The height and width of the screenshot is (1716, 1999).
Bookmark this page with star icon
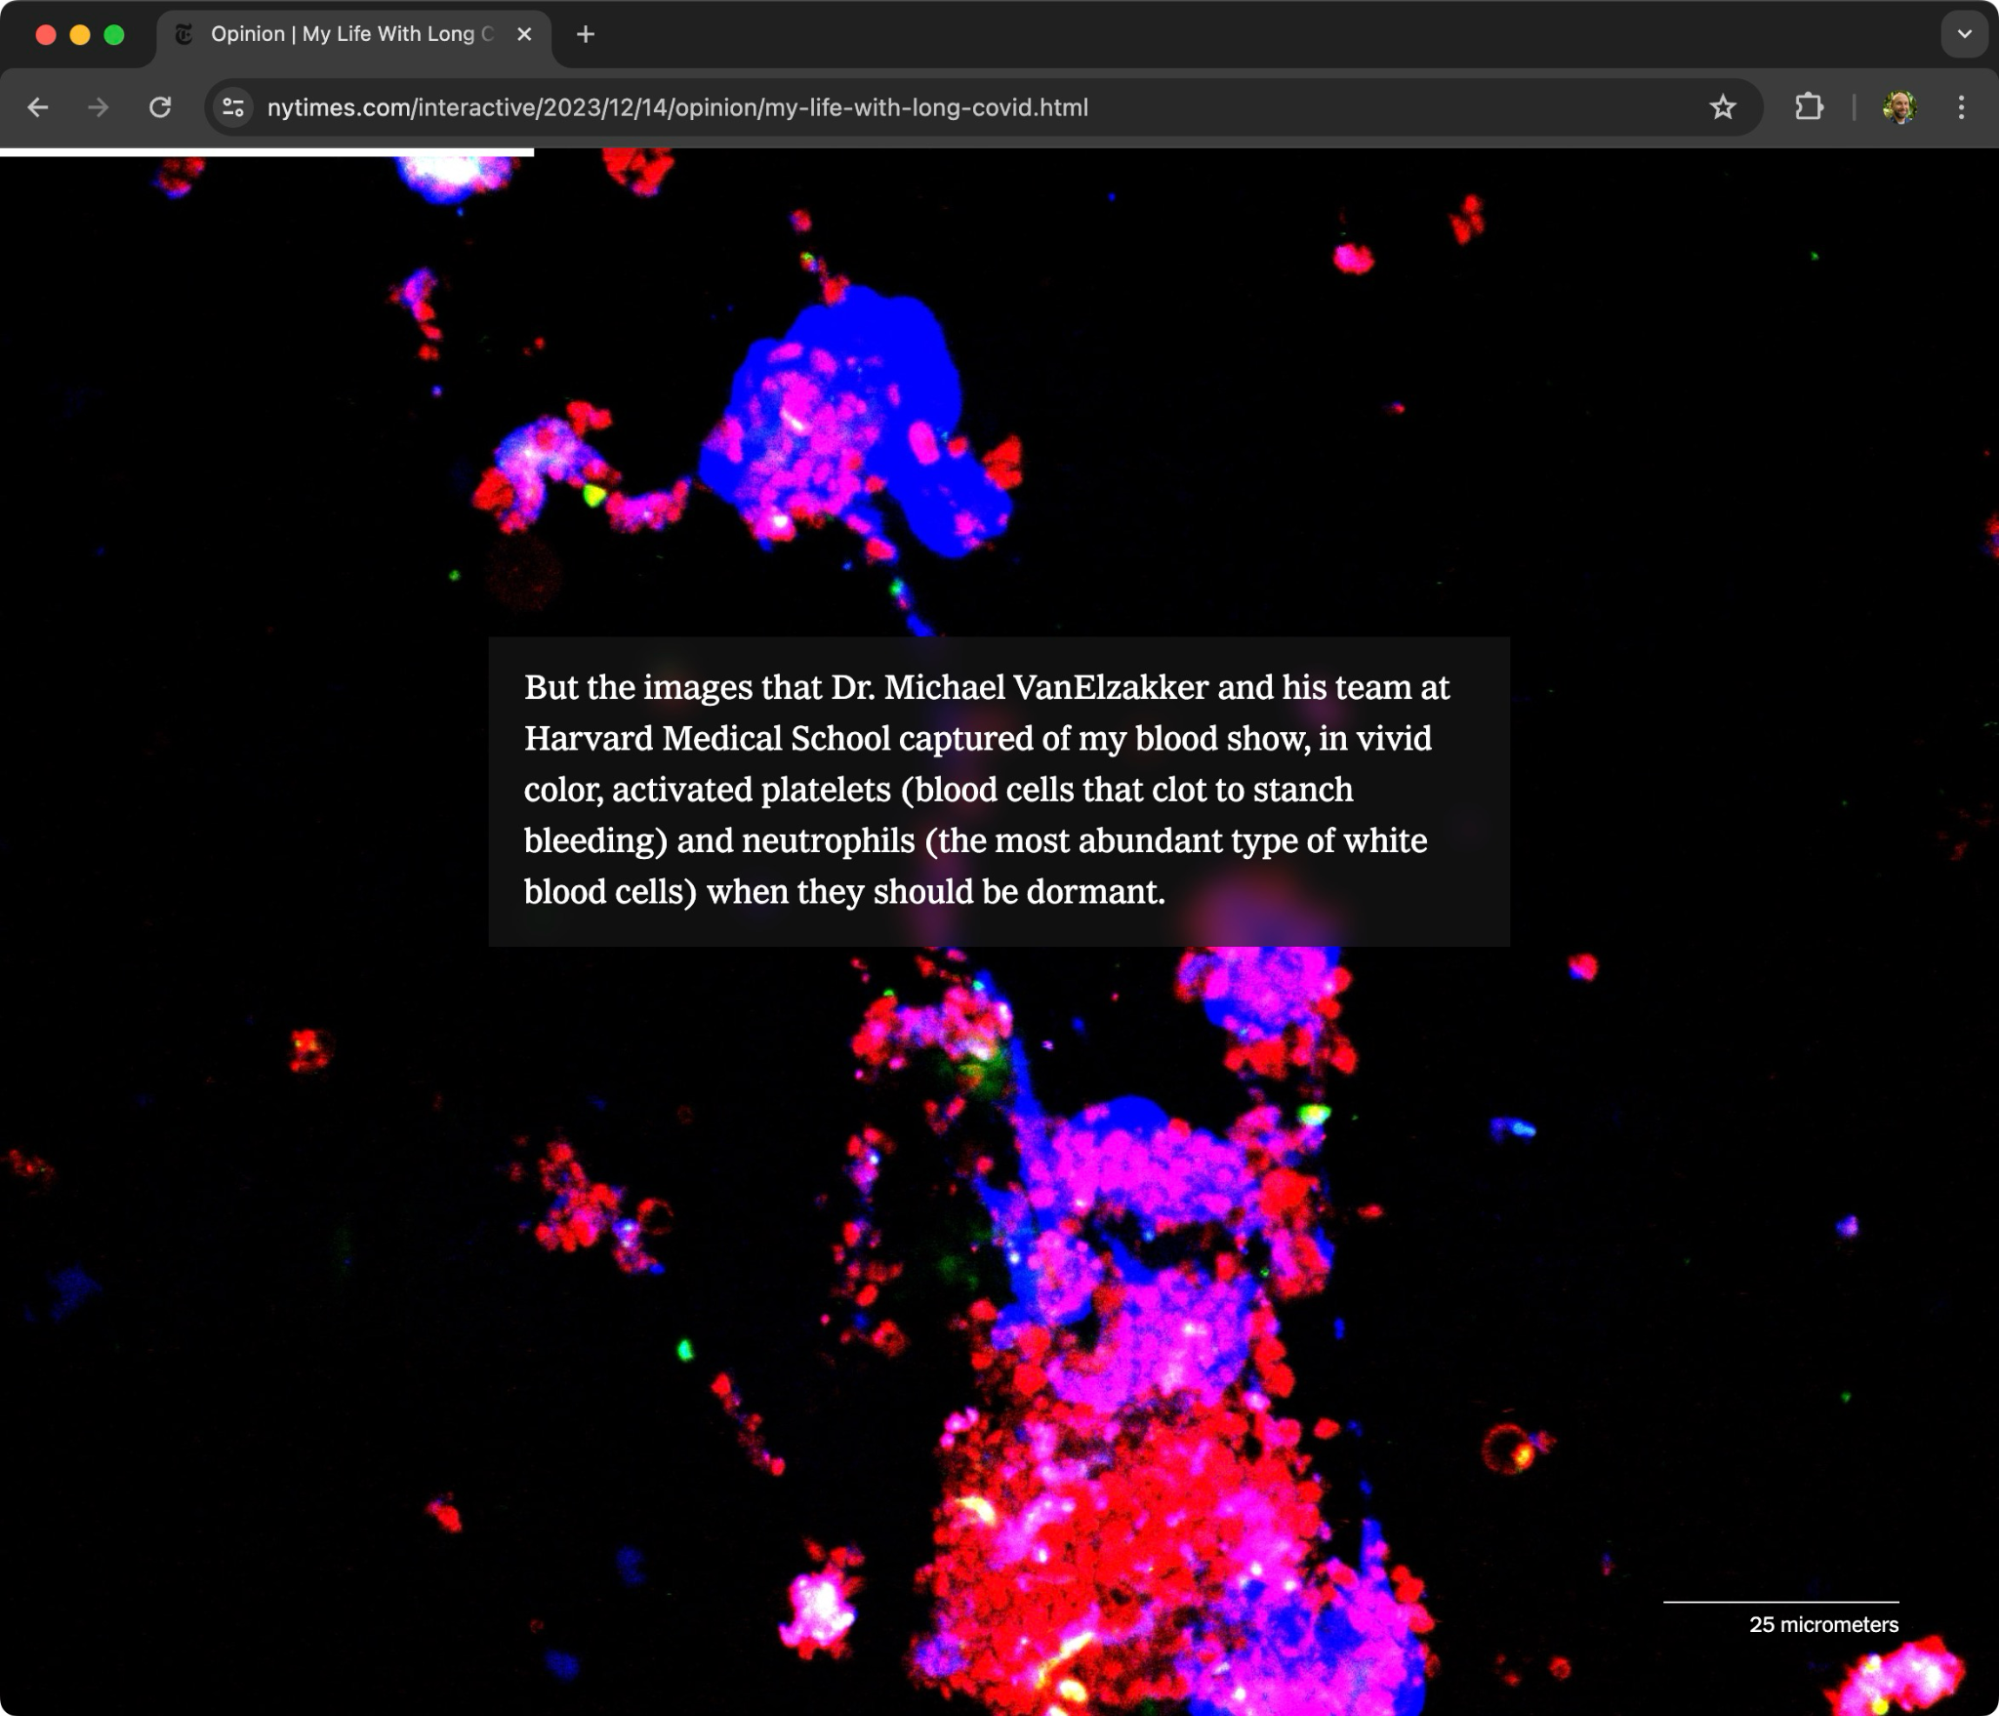1722,107
